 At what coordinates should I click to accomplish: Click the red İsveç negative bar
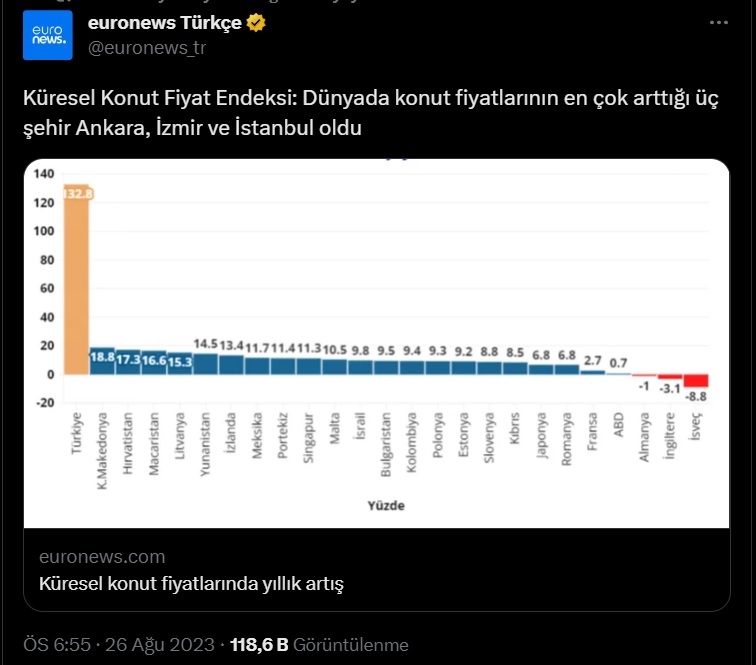click(x=696, y=380)
